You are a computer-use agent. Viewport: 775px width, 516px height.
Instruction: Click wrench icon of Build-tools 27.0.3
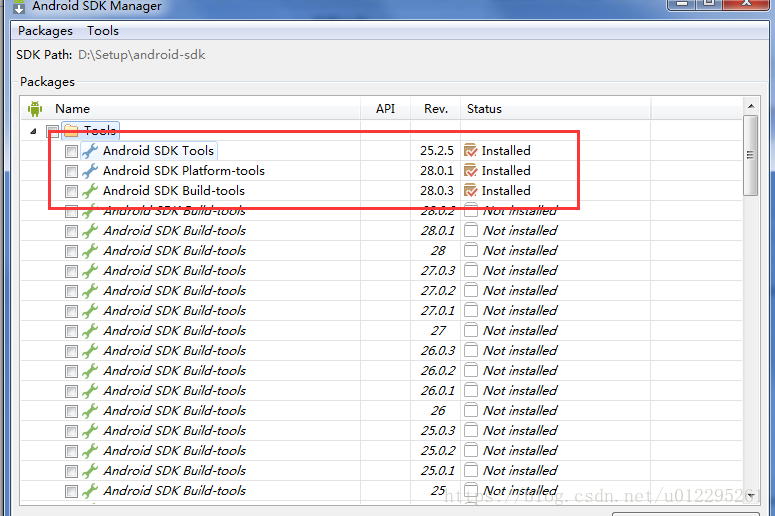click(x=90, y=271)
